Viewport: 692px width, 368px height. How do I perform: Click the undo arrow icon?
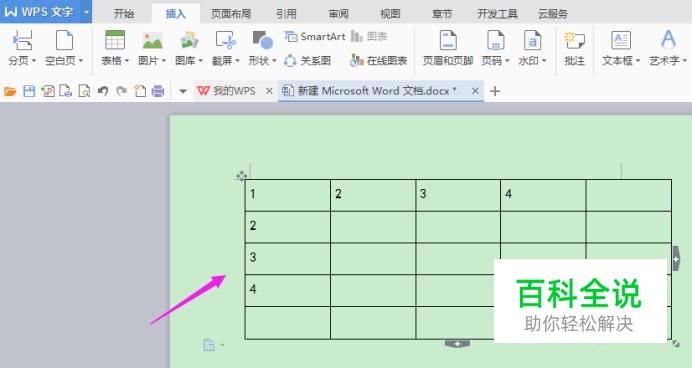pyautogui.click(x=103, y=91)
